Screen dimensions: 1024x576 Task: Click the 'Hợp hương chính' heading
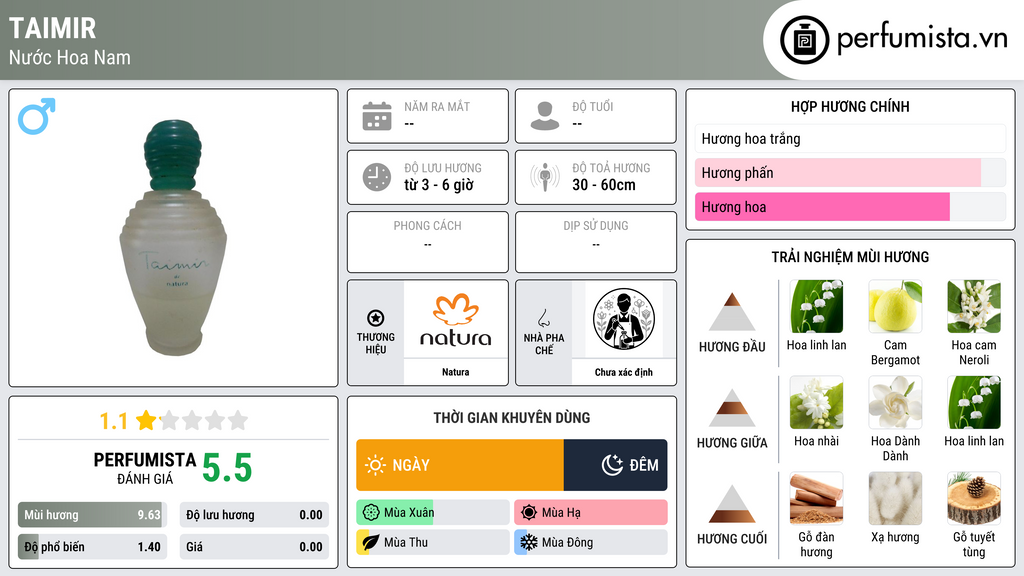point(850,106)
